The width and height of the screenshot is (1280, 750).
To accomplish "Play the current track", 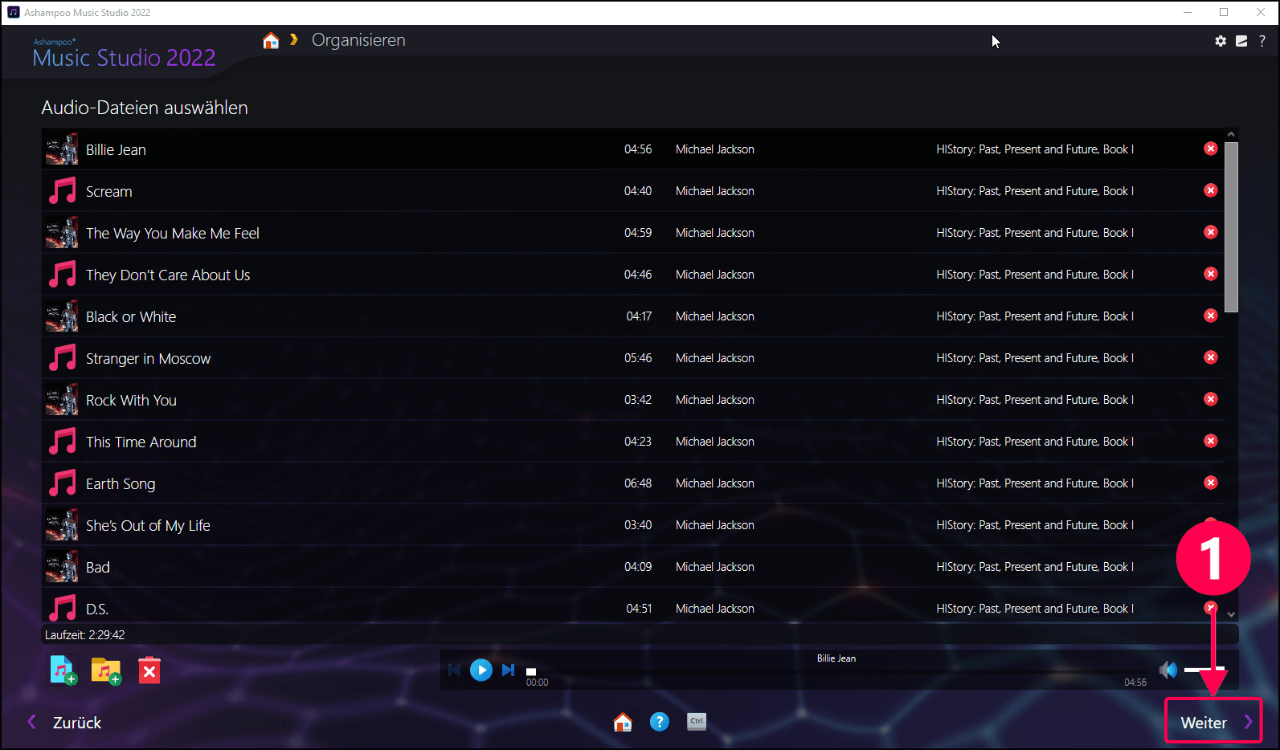I will (x=481, y=670).
